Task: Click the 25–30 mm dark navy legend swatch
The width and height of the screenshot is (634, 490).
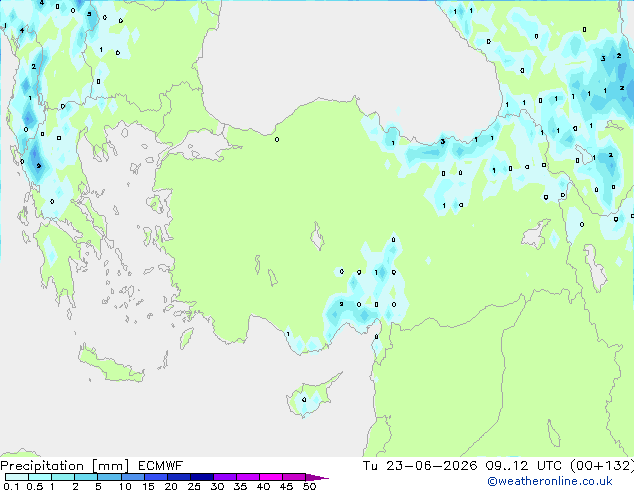Action: coord(201,477)
